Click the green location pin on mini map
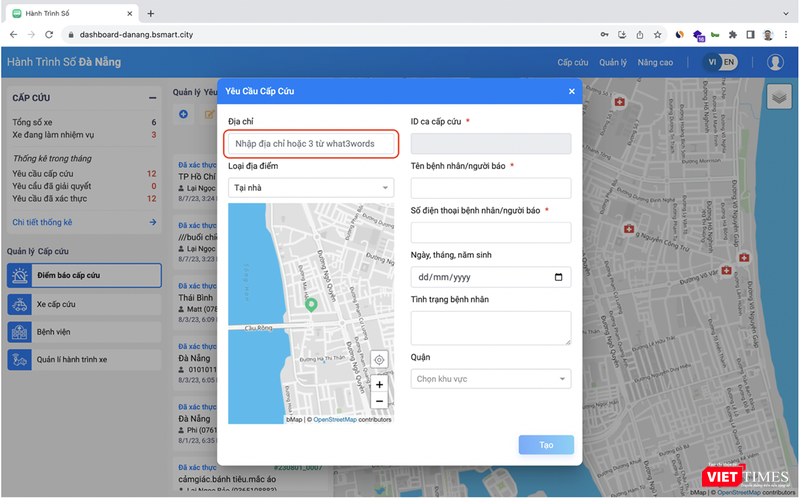 [311, 304]
